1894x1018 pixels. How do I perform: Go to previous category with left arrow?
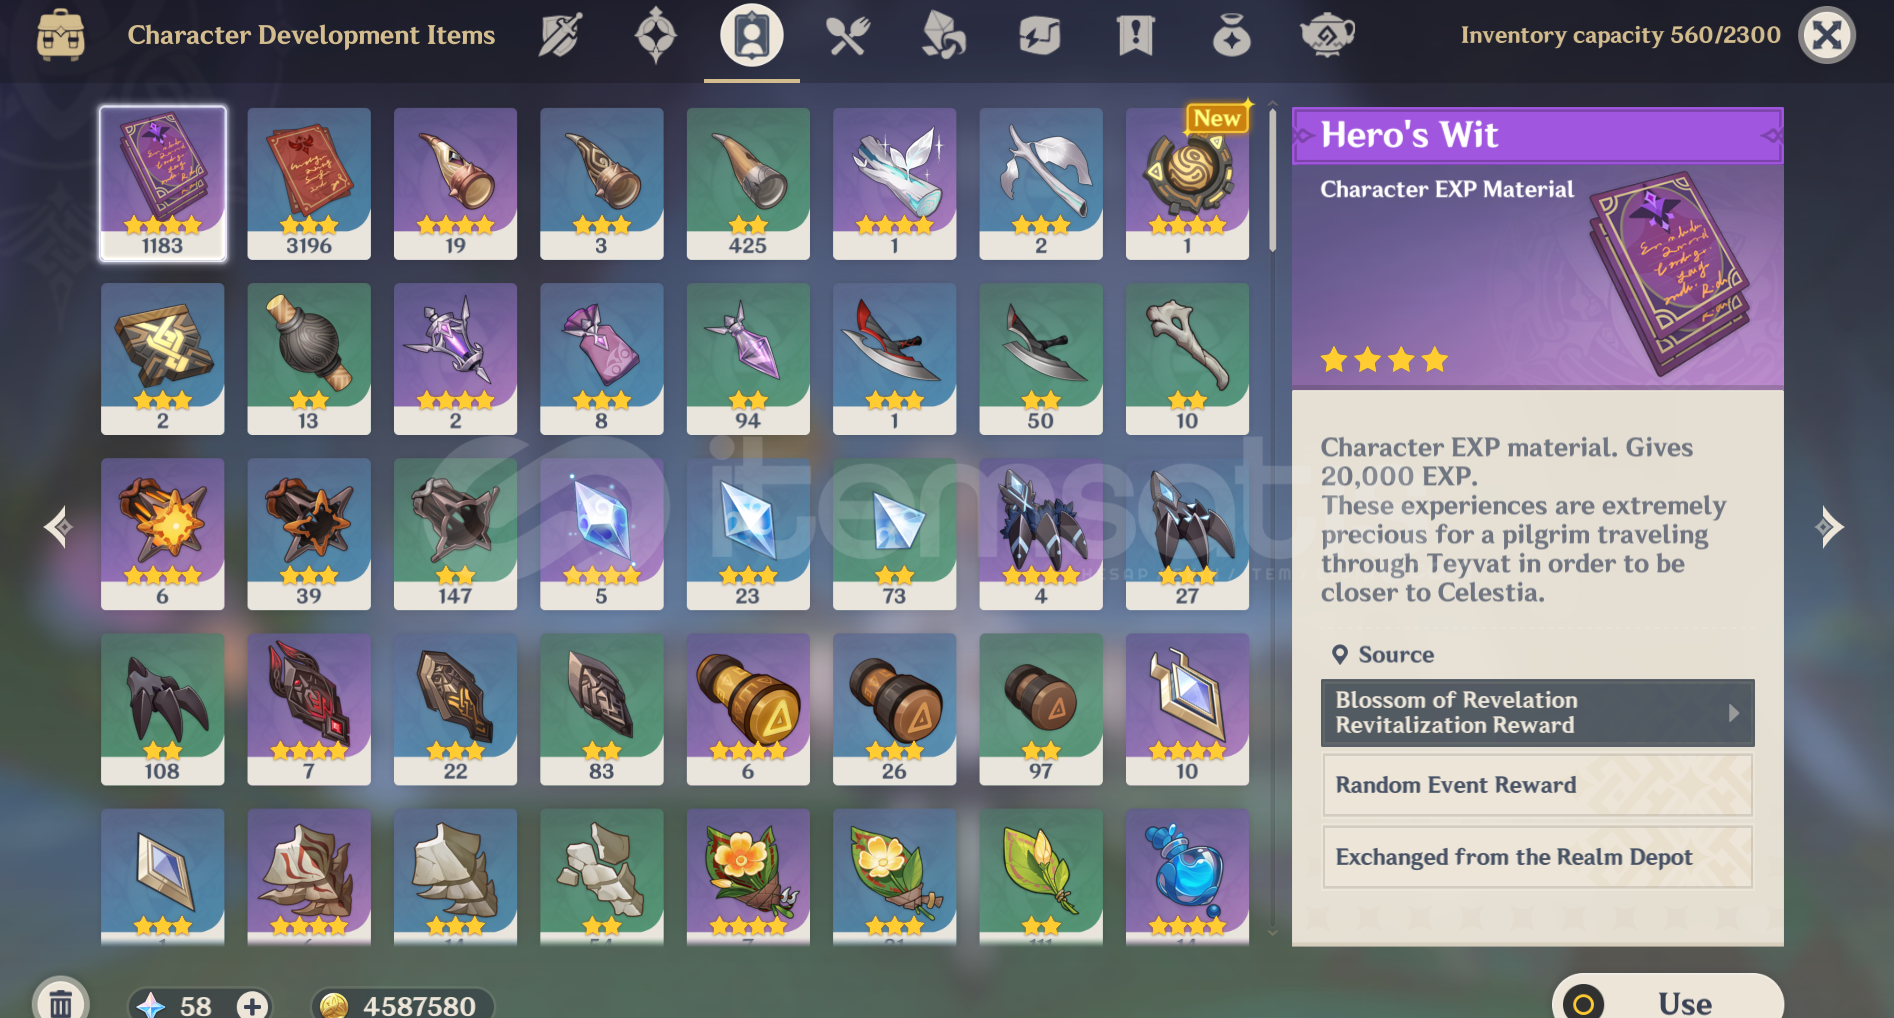click(x=59, y=527)
